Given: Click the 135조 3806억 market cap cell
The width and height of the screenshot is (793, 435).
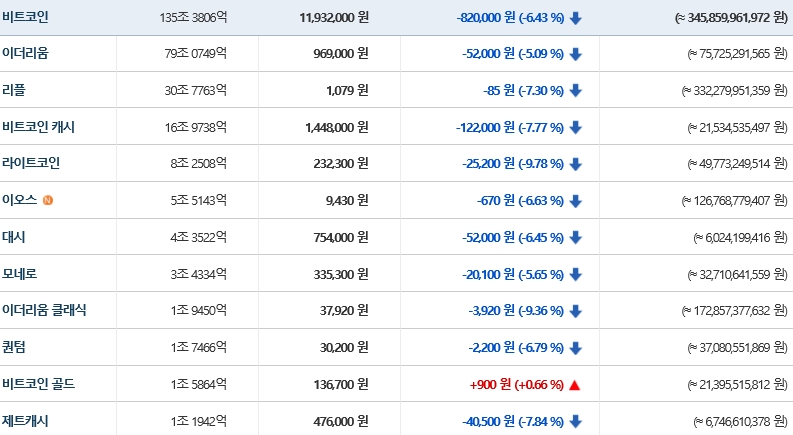Looking at the screenshot, I should [193, 18].
